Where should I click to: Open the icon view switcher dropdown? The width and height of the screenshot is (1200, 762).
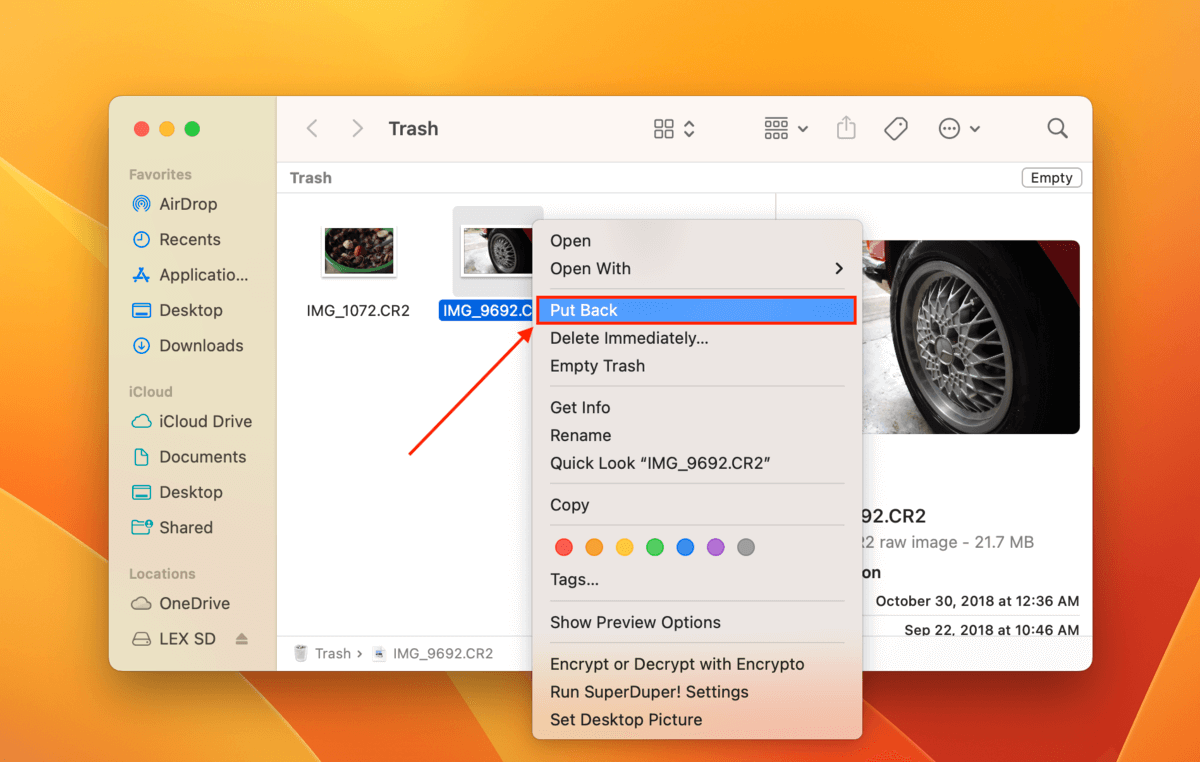tap(674, 128)
